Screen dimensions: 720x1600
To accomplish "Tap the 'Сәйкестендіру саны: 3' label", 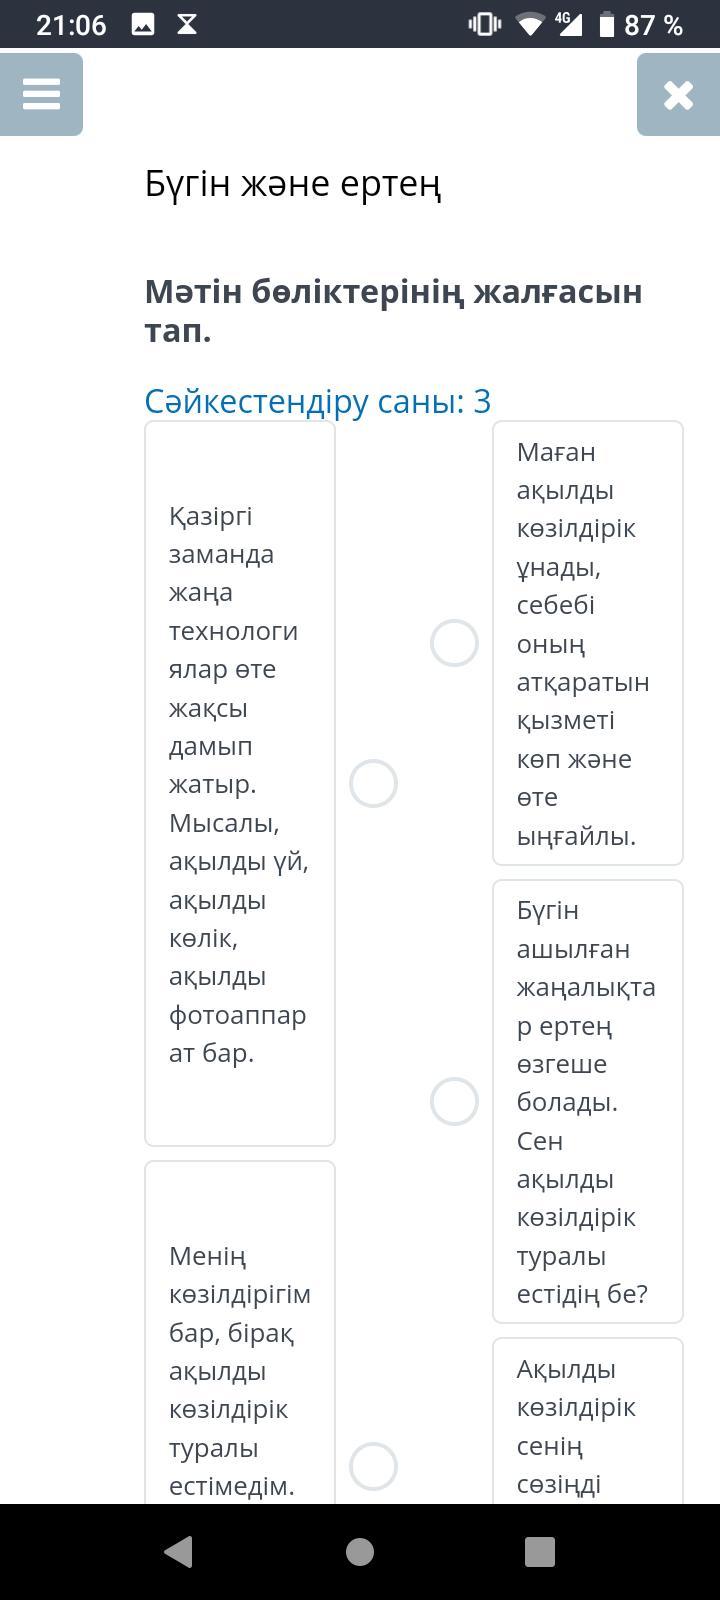I will click(x=318, y=401).
